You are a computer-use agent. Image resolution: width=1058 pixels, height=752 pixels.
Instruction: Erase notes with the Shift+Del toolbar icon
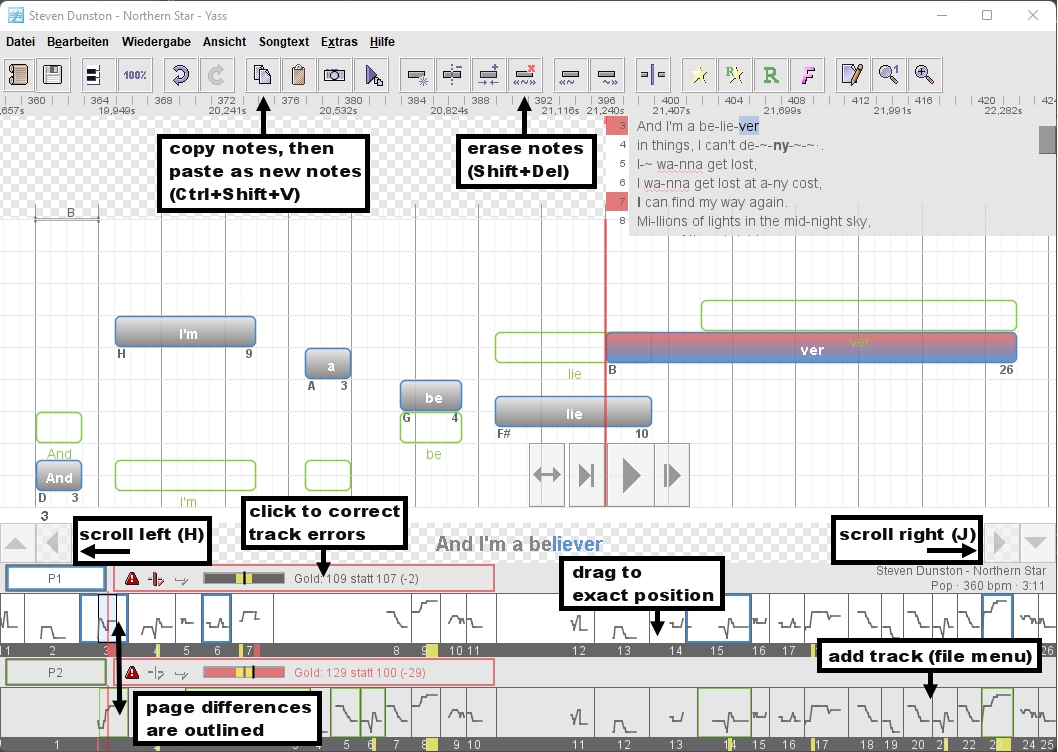click(x=525, y=75)
